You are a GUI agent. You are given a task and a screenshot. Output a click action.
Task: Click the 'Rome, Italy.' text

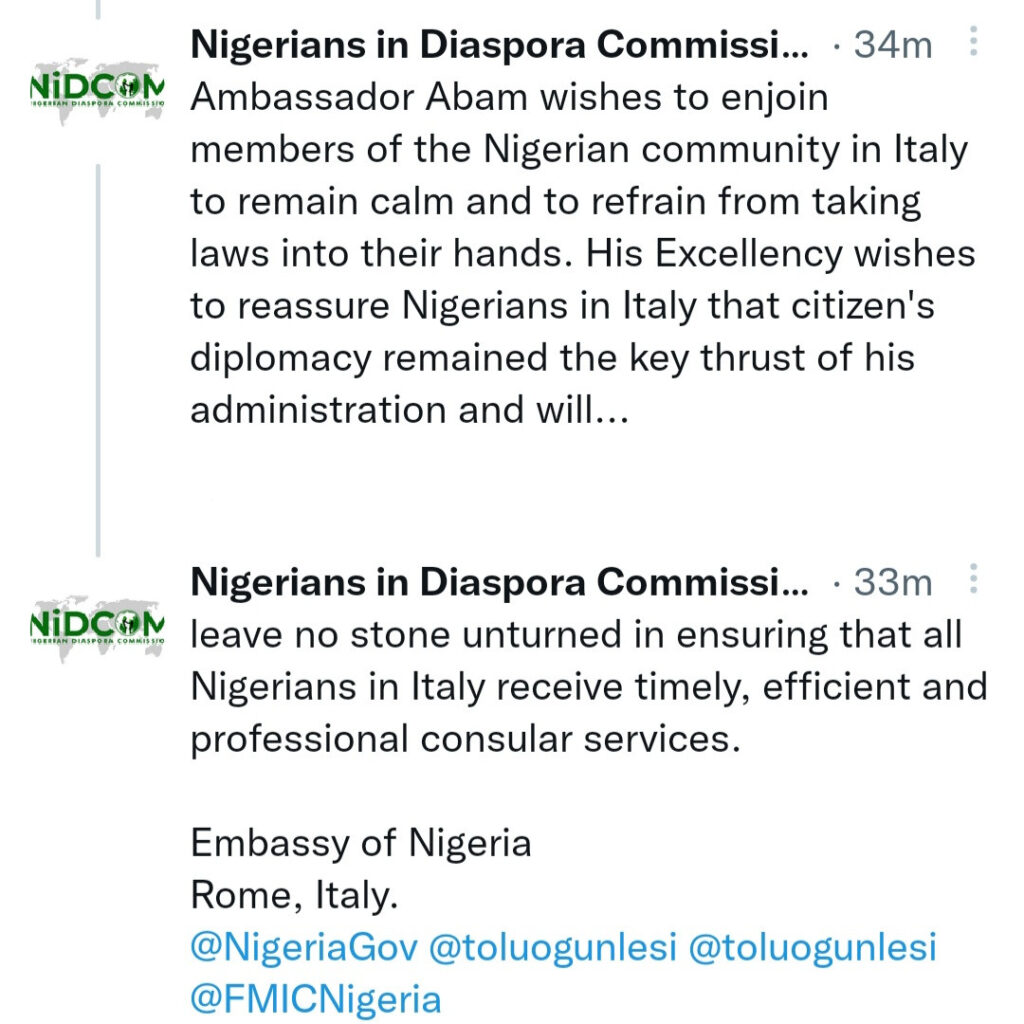click(295, 895)
